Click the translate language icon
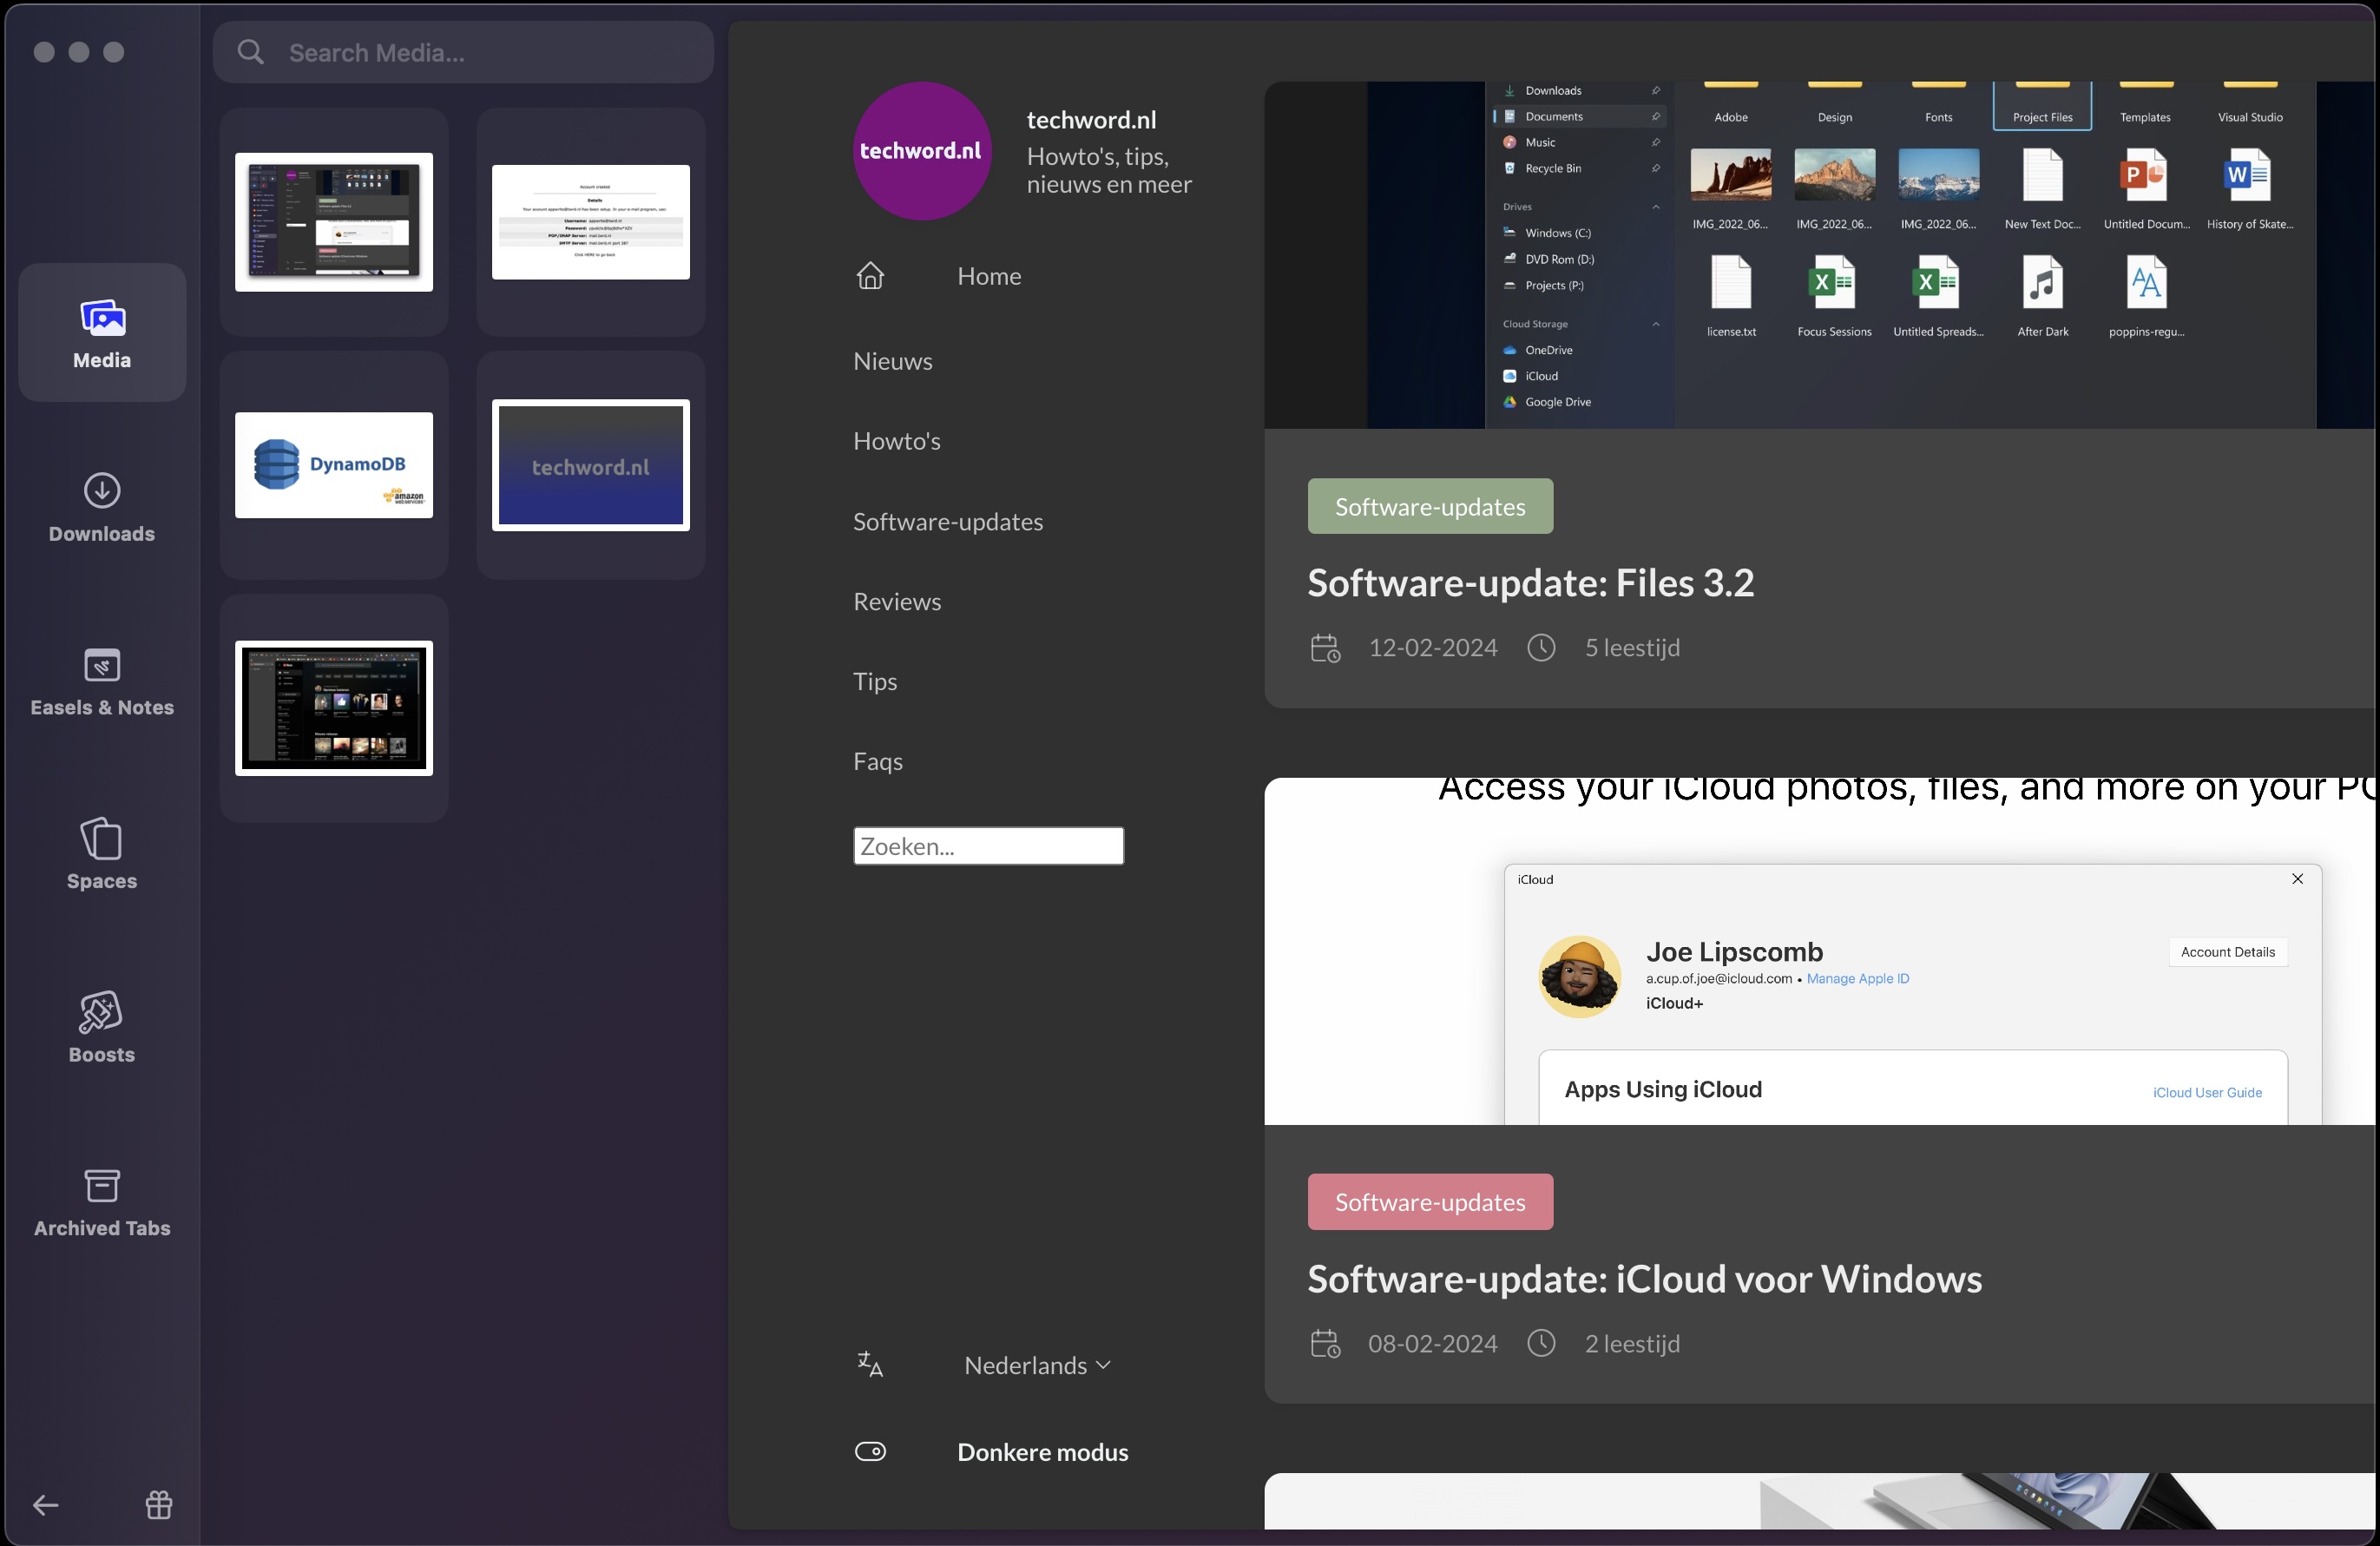Screen dimensions: 2380x1546 pos(870,1364)
